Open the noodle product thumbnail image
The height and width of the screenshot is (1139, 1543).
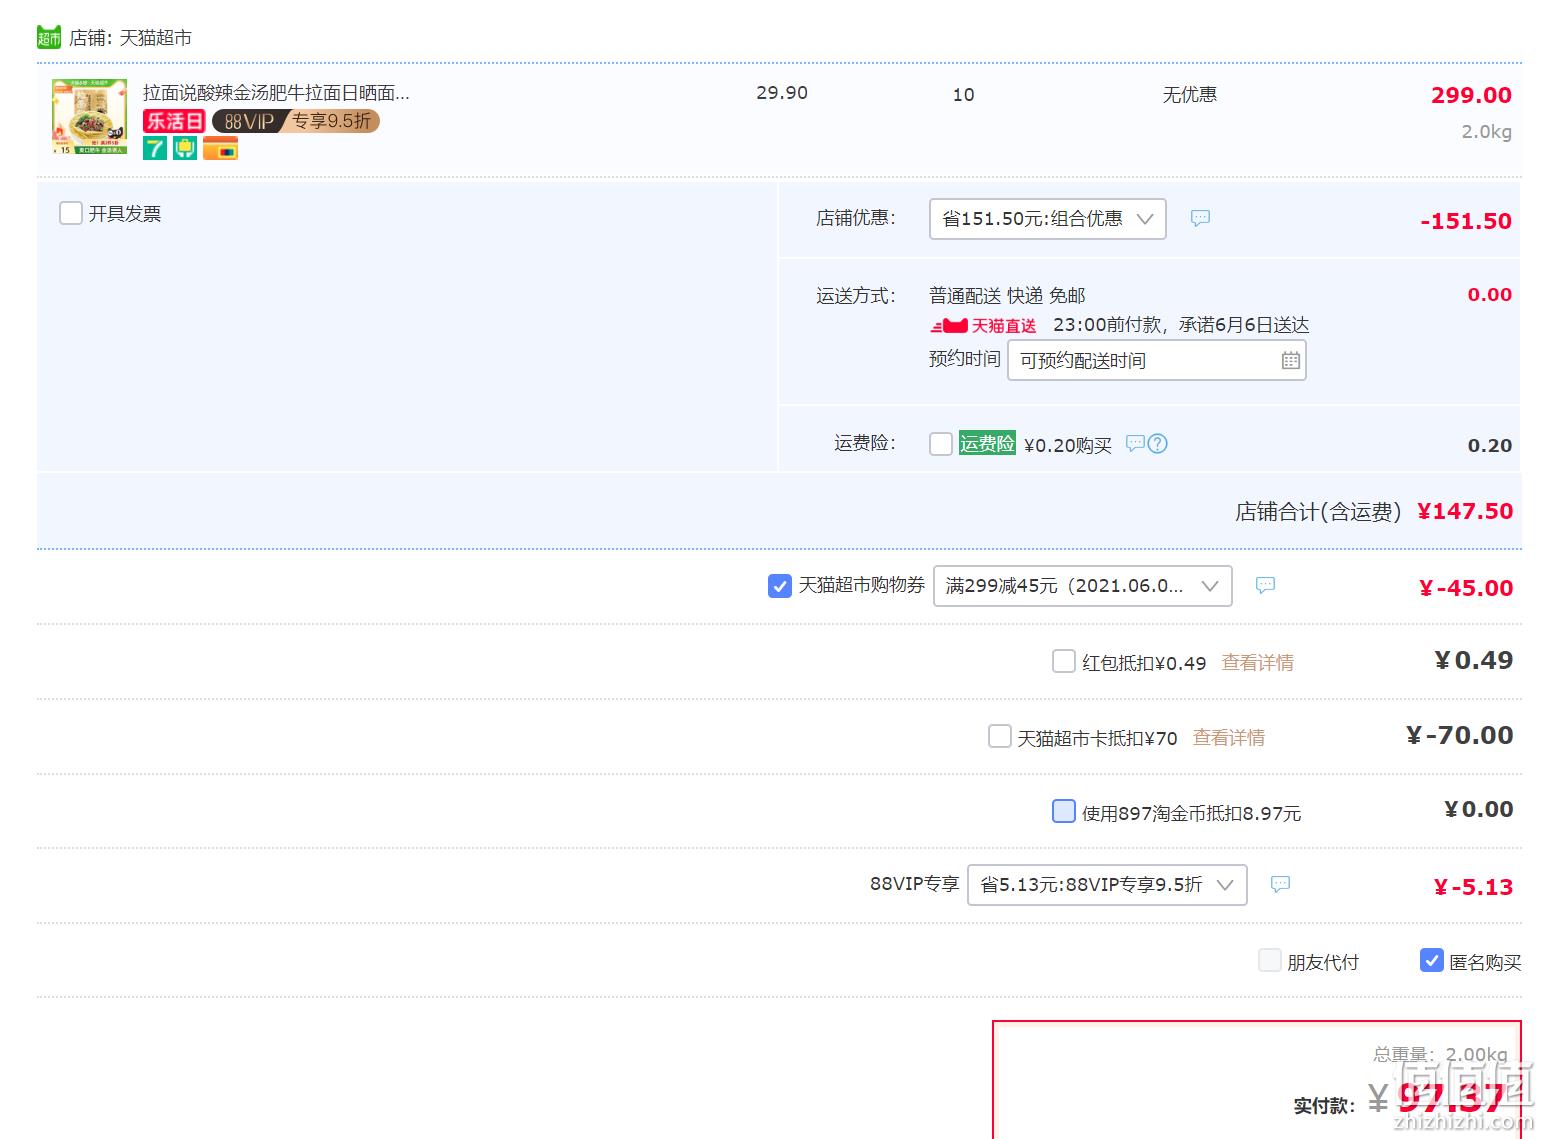89,116
